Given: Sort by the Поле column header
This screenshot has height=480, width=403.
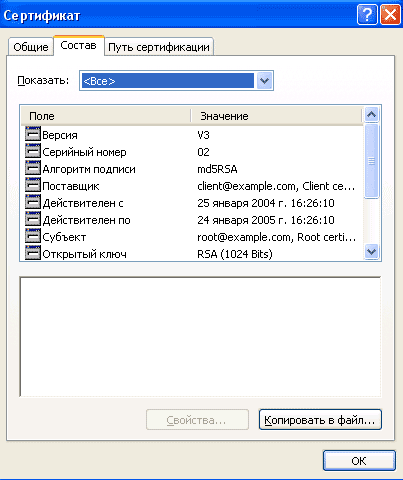Looking at the screenshot, I should point(106,116).
